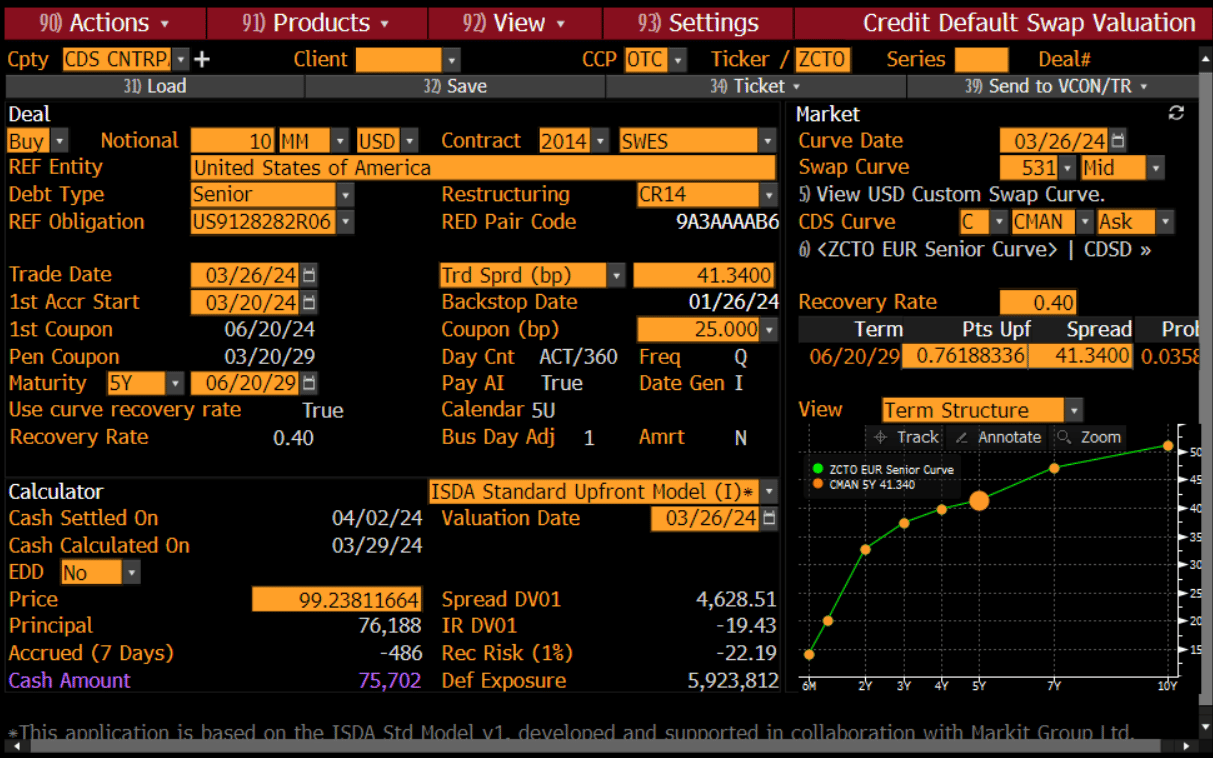The height and width of the screenshot is (758, 1213).
Task: Click the Market Recovery Rate 0.40 field
Action: click(x=1038, y=302)
